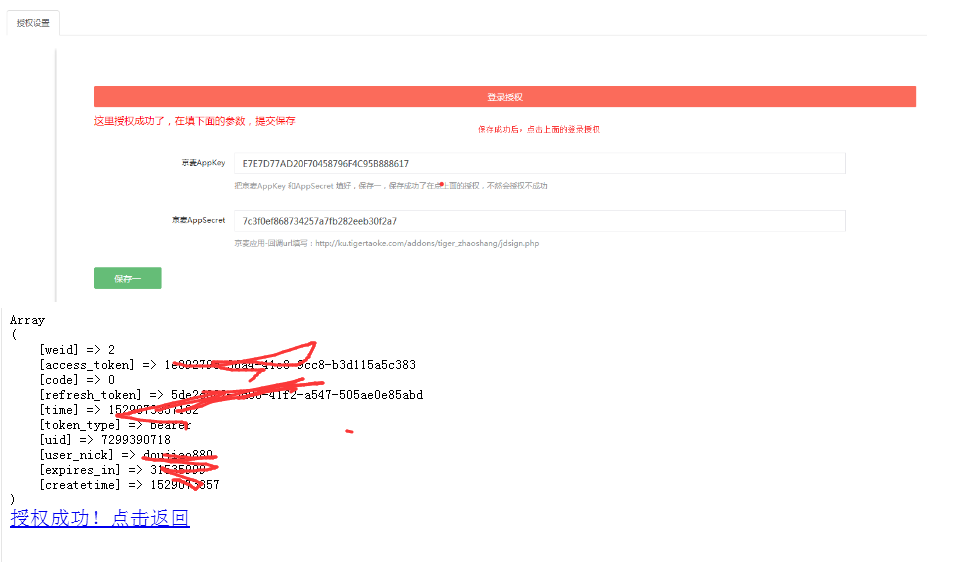Click the red 登录授权 button
Screen dimensions: 979x562
[x=504, y=97]
